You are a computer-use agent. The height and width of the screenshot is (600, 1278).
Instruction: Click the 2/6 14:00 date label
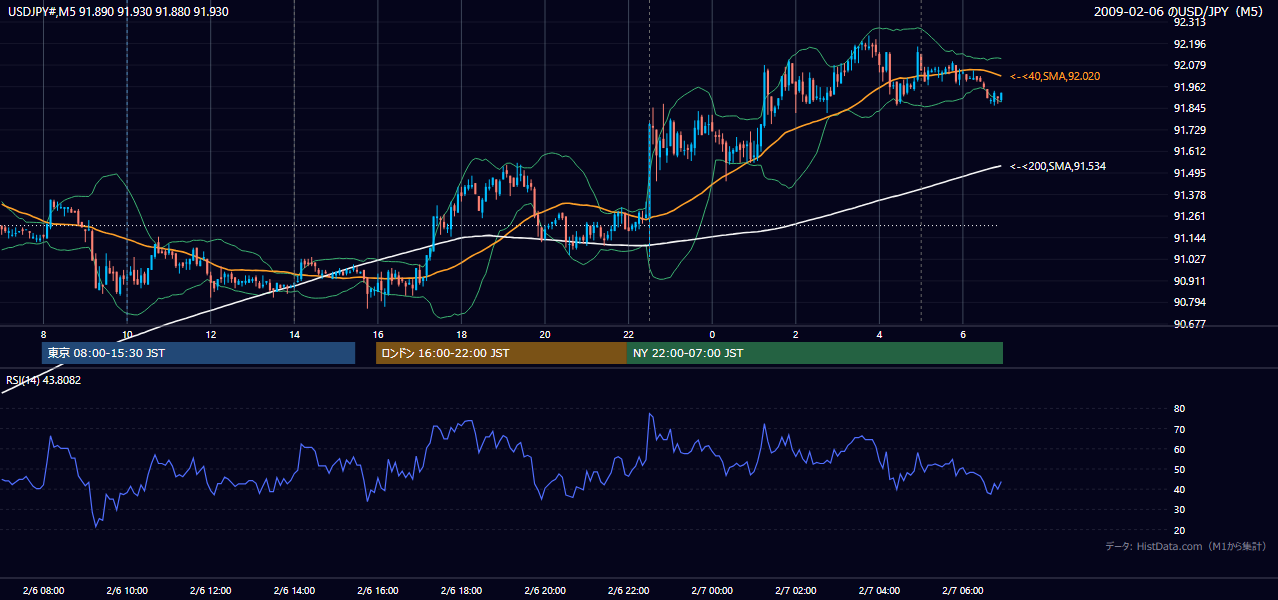point(294,591)
